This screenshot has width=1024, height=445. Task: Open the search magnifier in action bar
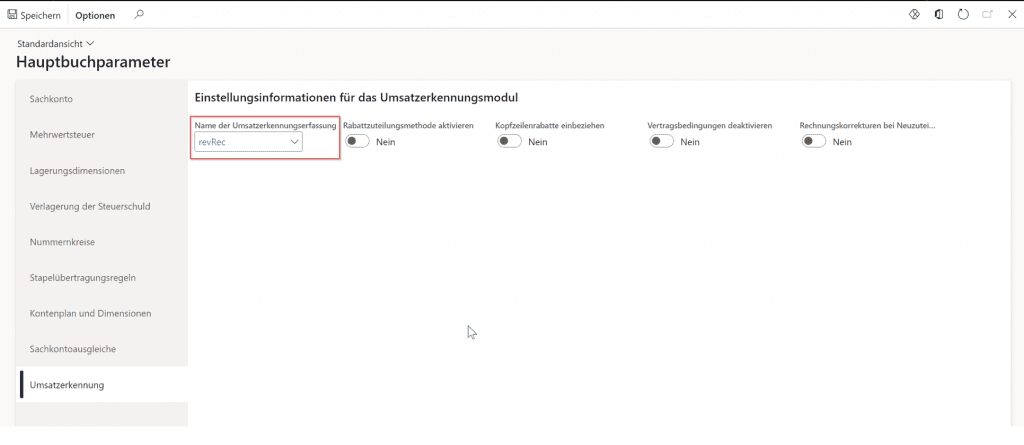click(x=139, y=15)
